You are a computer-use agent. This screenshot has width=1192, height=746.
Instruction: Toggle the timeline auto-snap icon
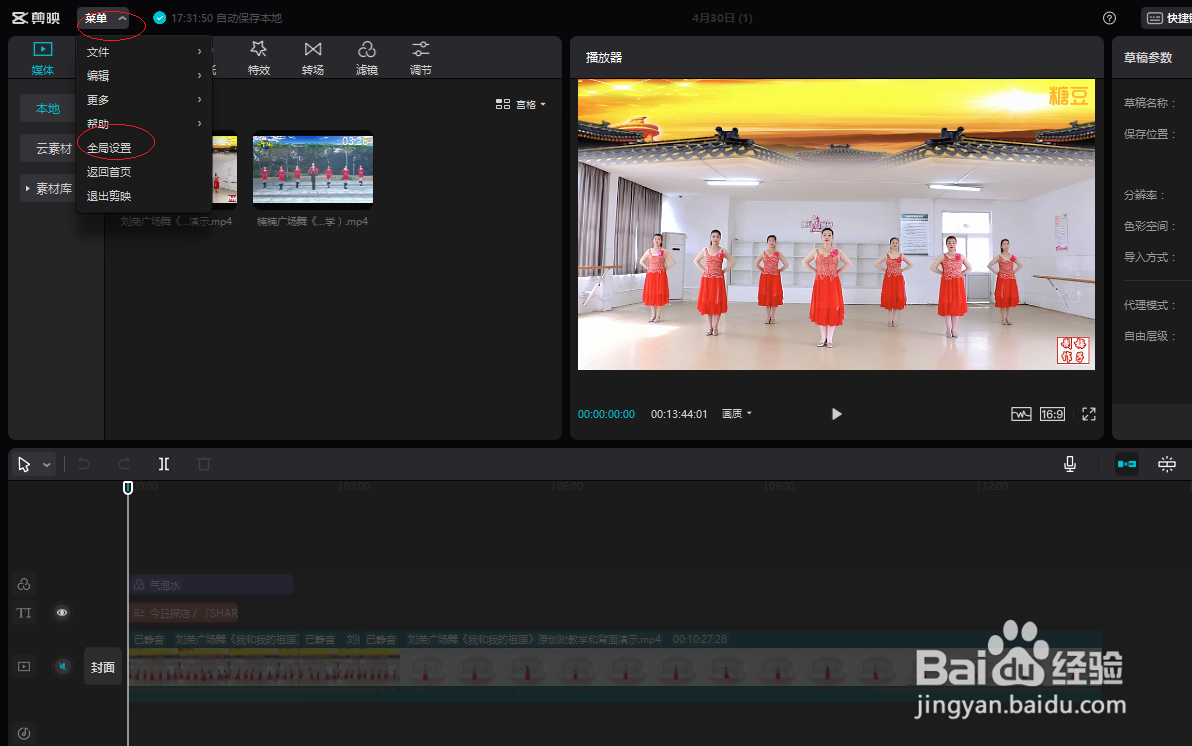(x=1167, y=464)
